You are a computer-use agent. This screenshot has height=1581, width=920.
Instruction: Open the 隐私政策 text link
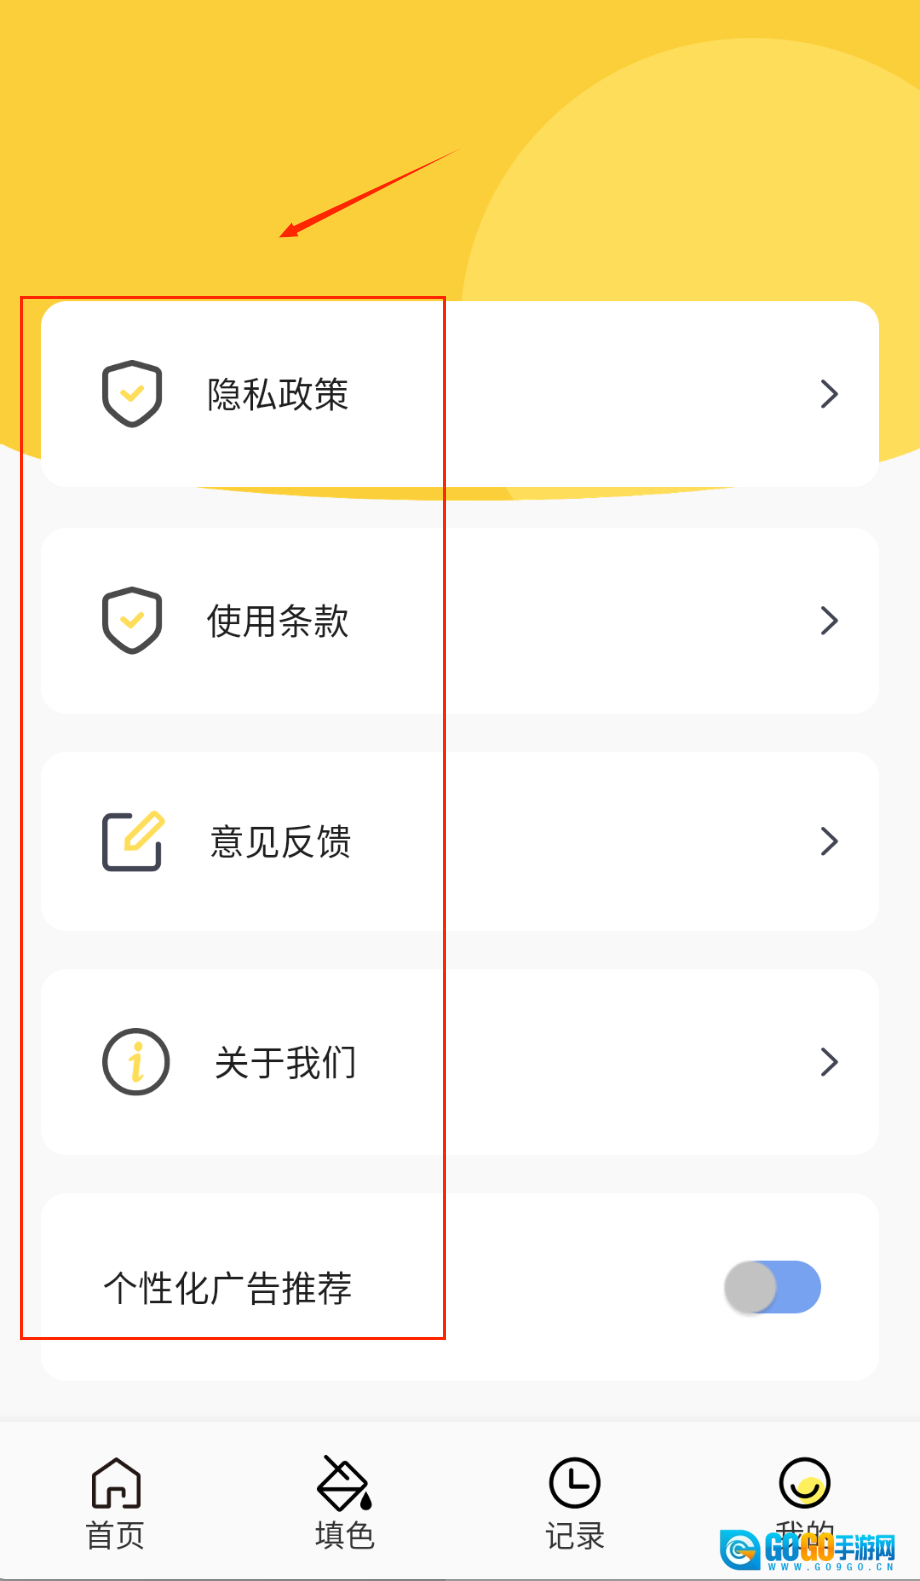(x=278, y=395)
